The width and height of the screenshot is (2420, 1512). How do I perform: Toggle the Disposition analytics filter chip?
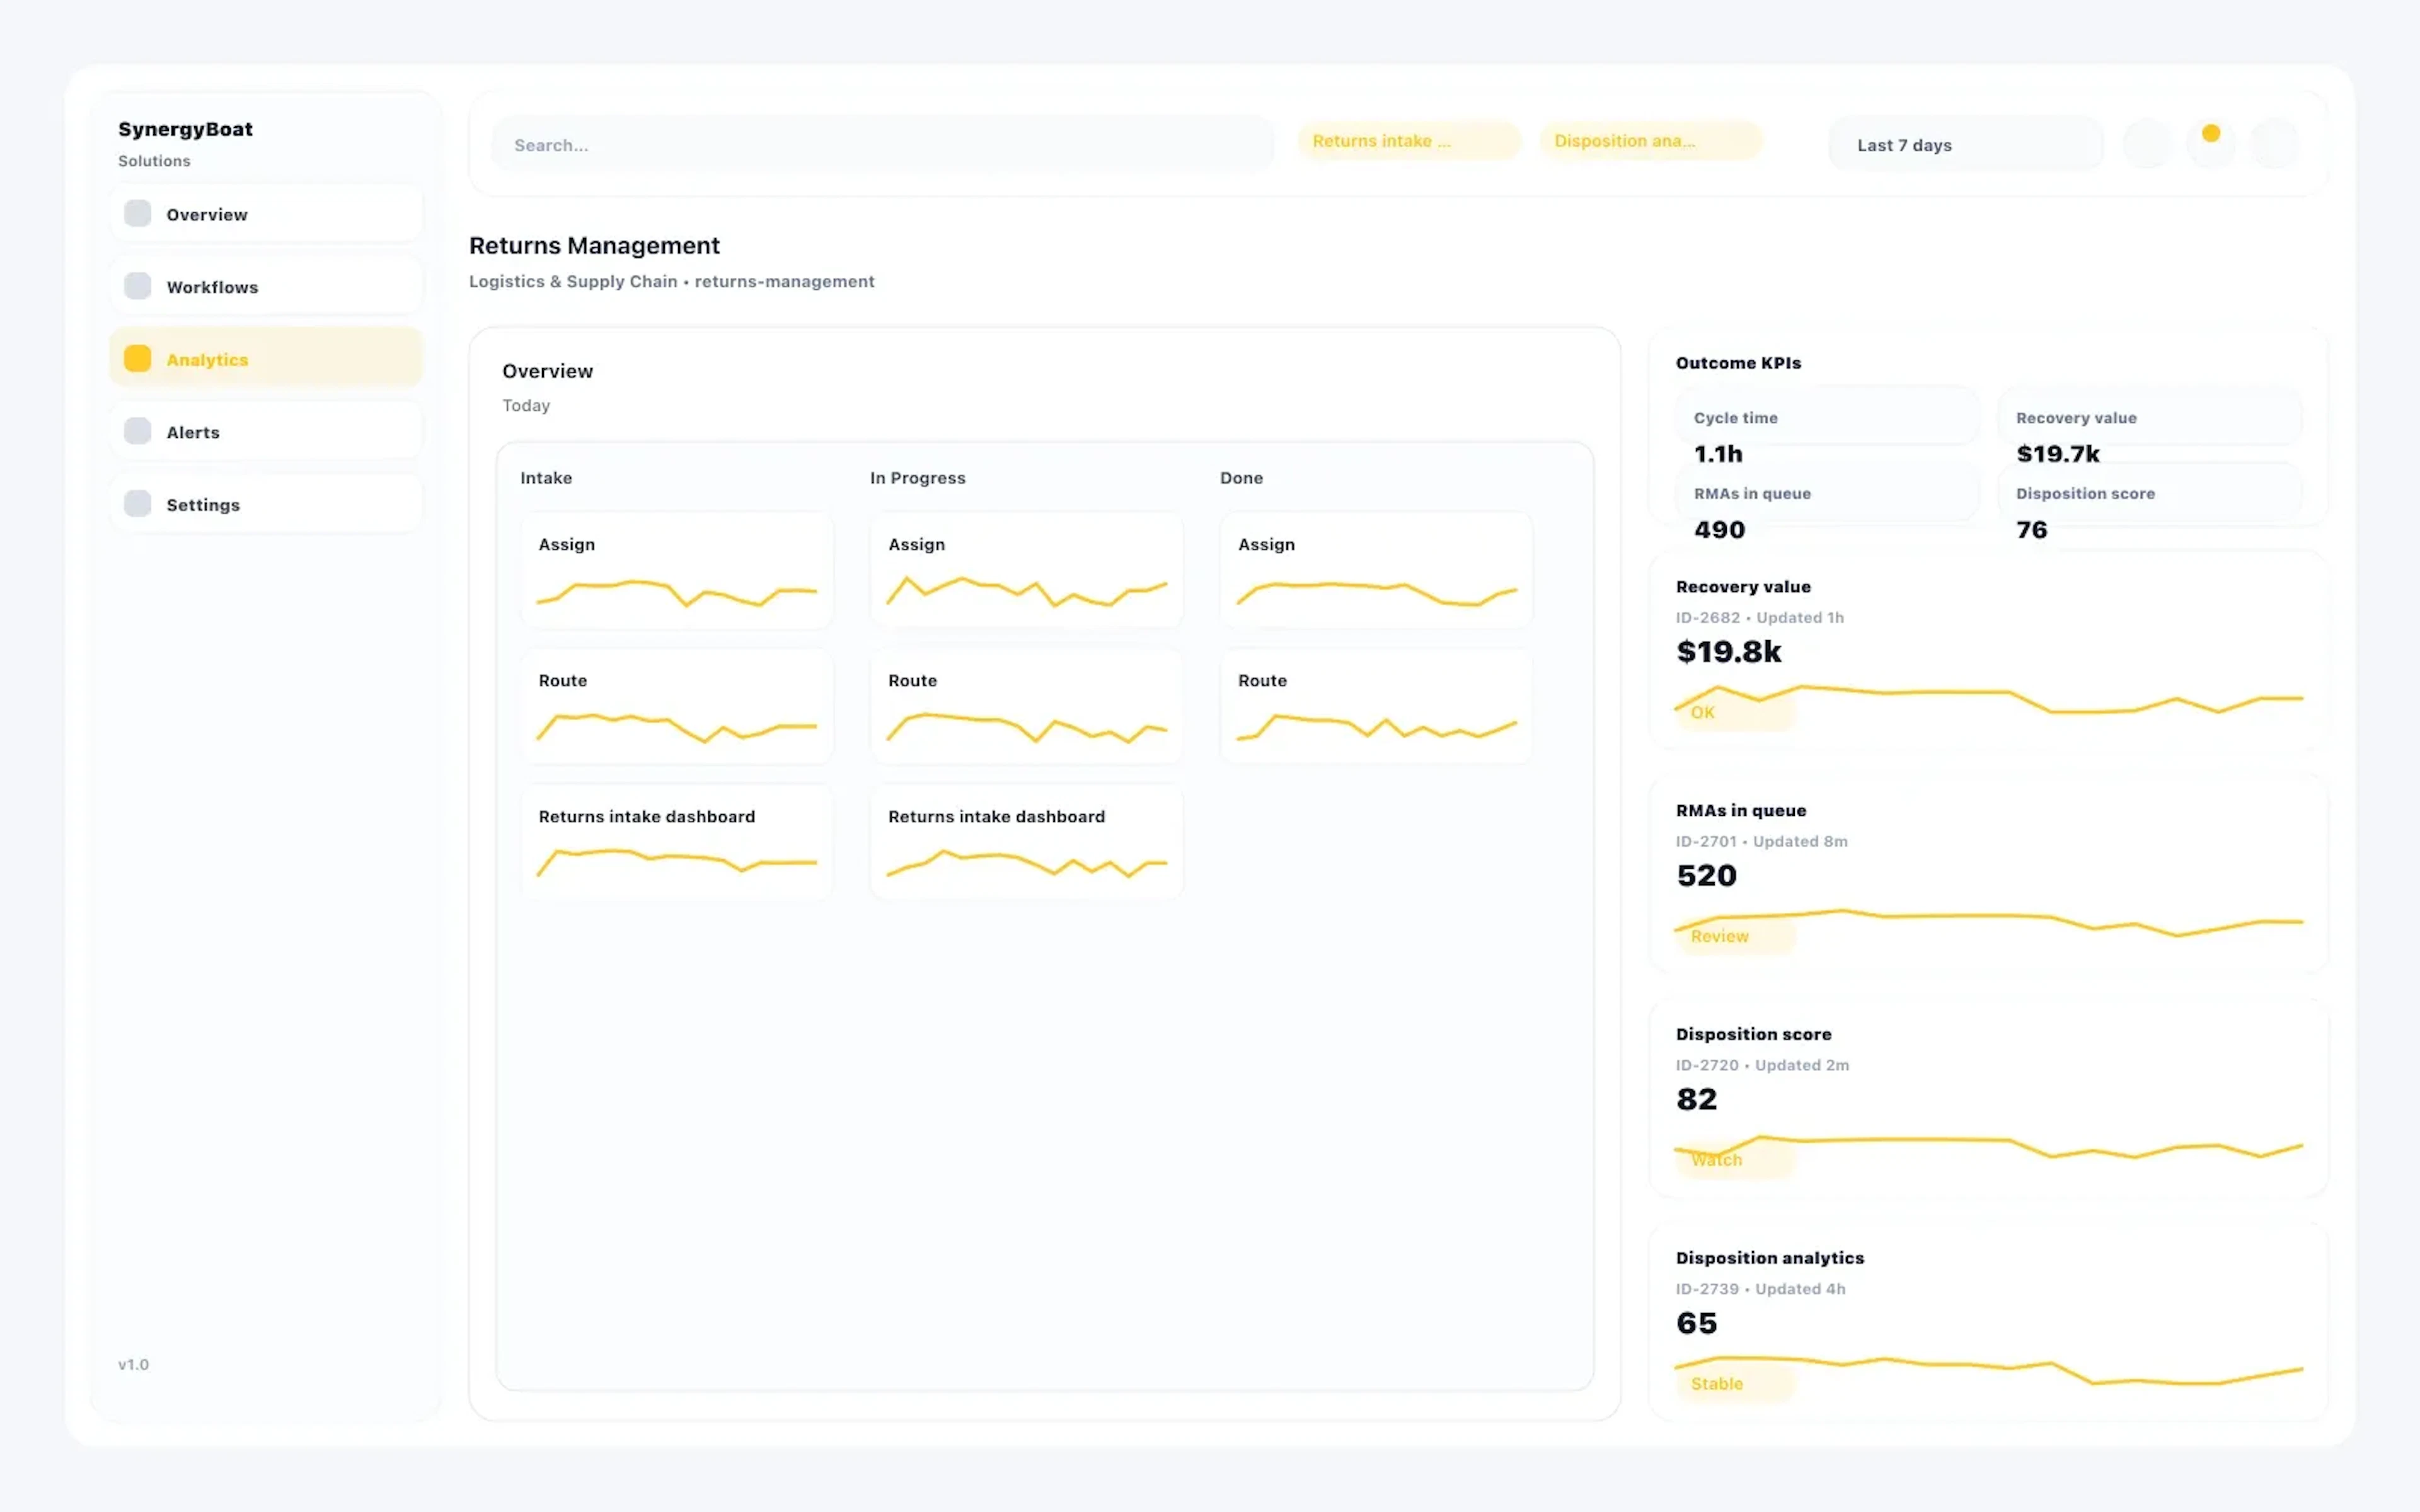[x=1650, y=140]
